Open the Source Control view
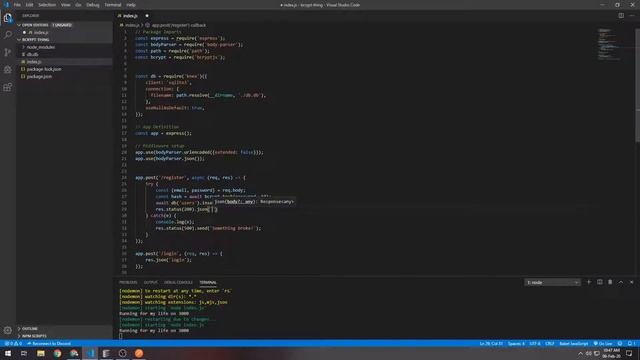 point(8,52)
